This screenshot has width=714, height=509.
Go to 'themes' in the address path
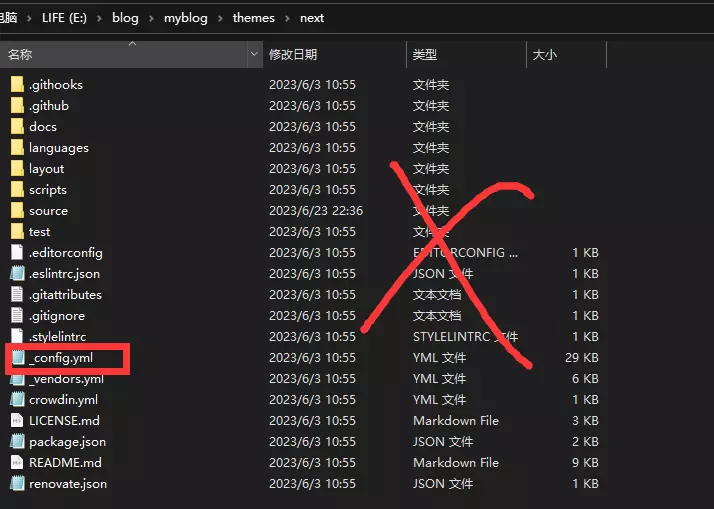point(253,18)
